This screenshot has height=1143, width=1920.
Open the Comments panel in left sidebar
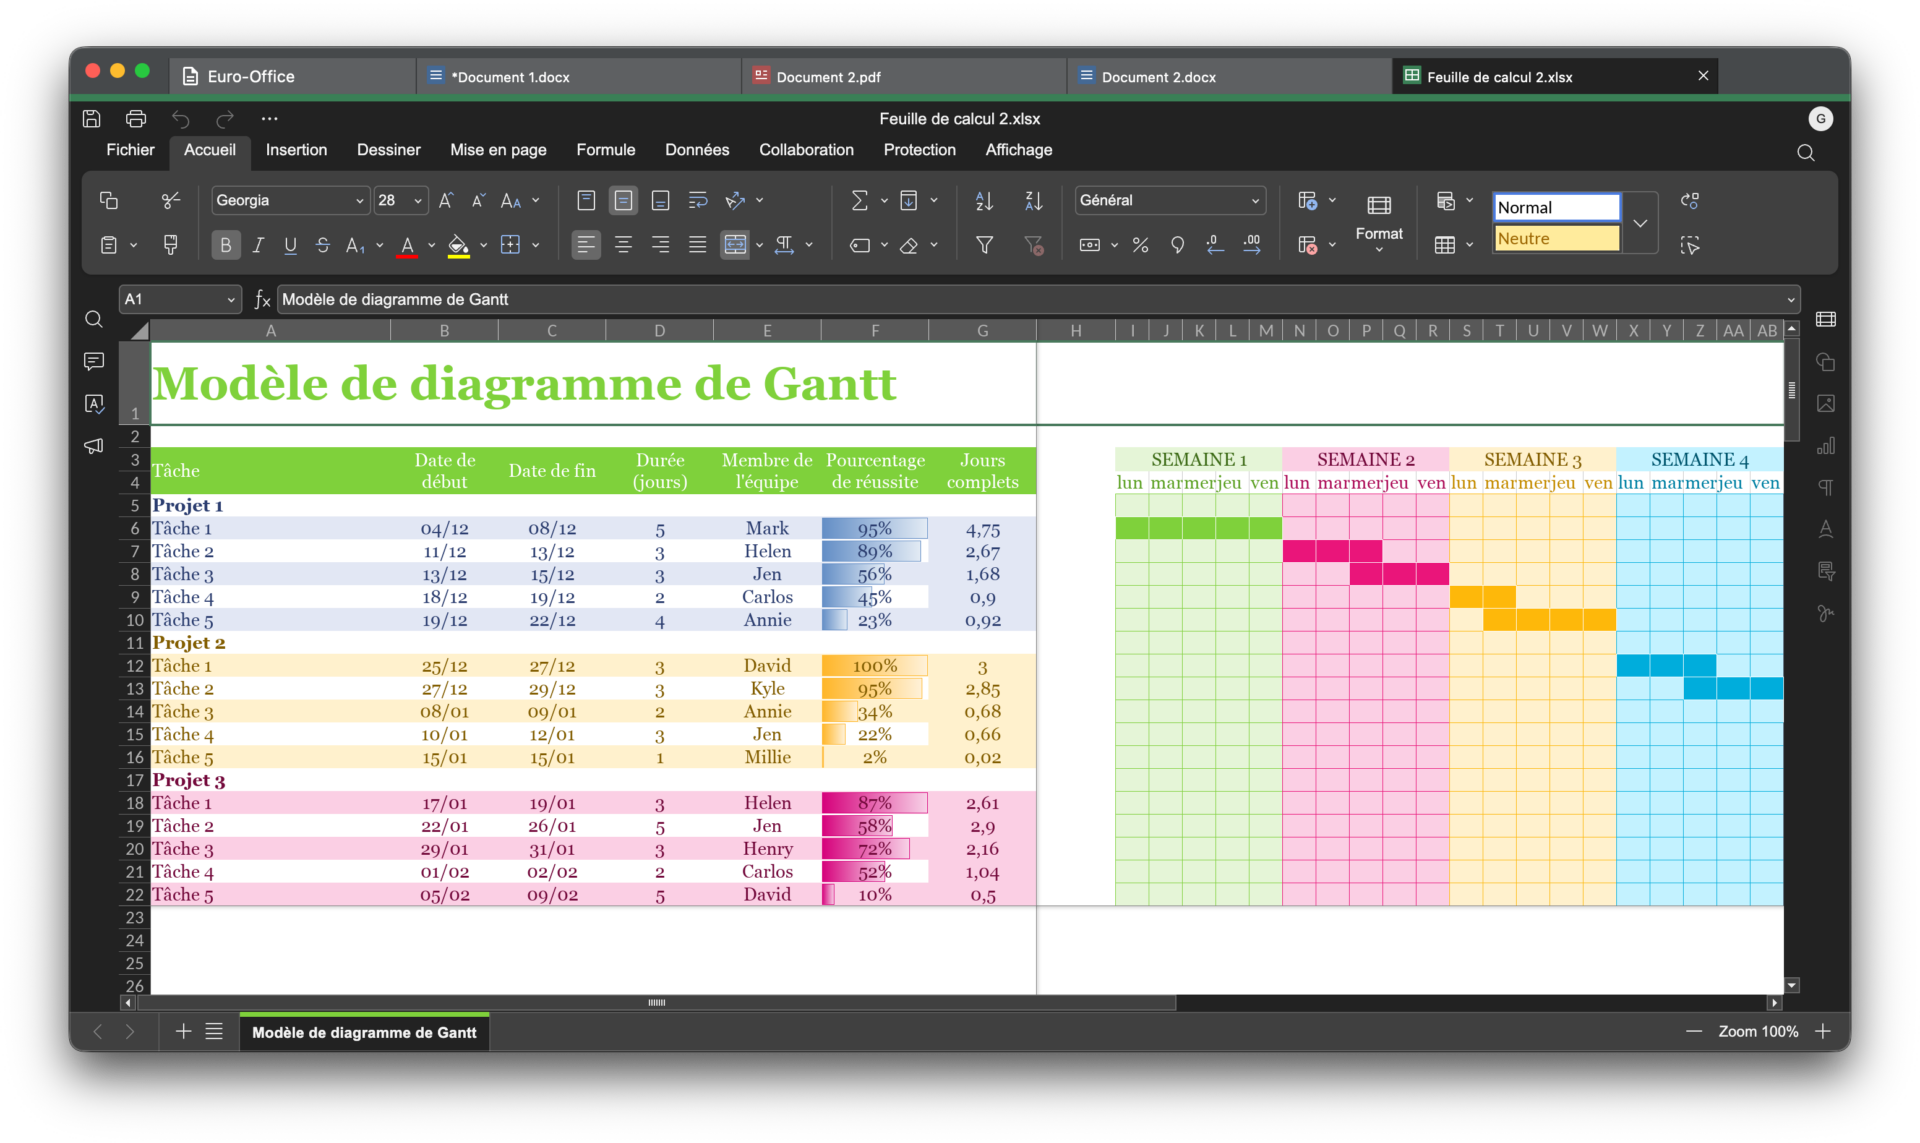pos(94,361)
